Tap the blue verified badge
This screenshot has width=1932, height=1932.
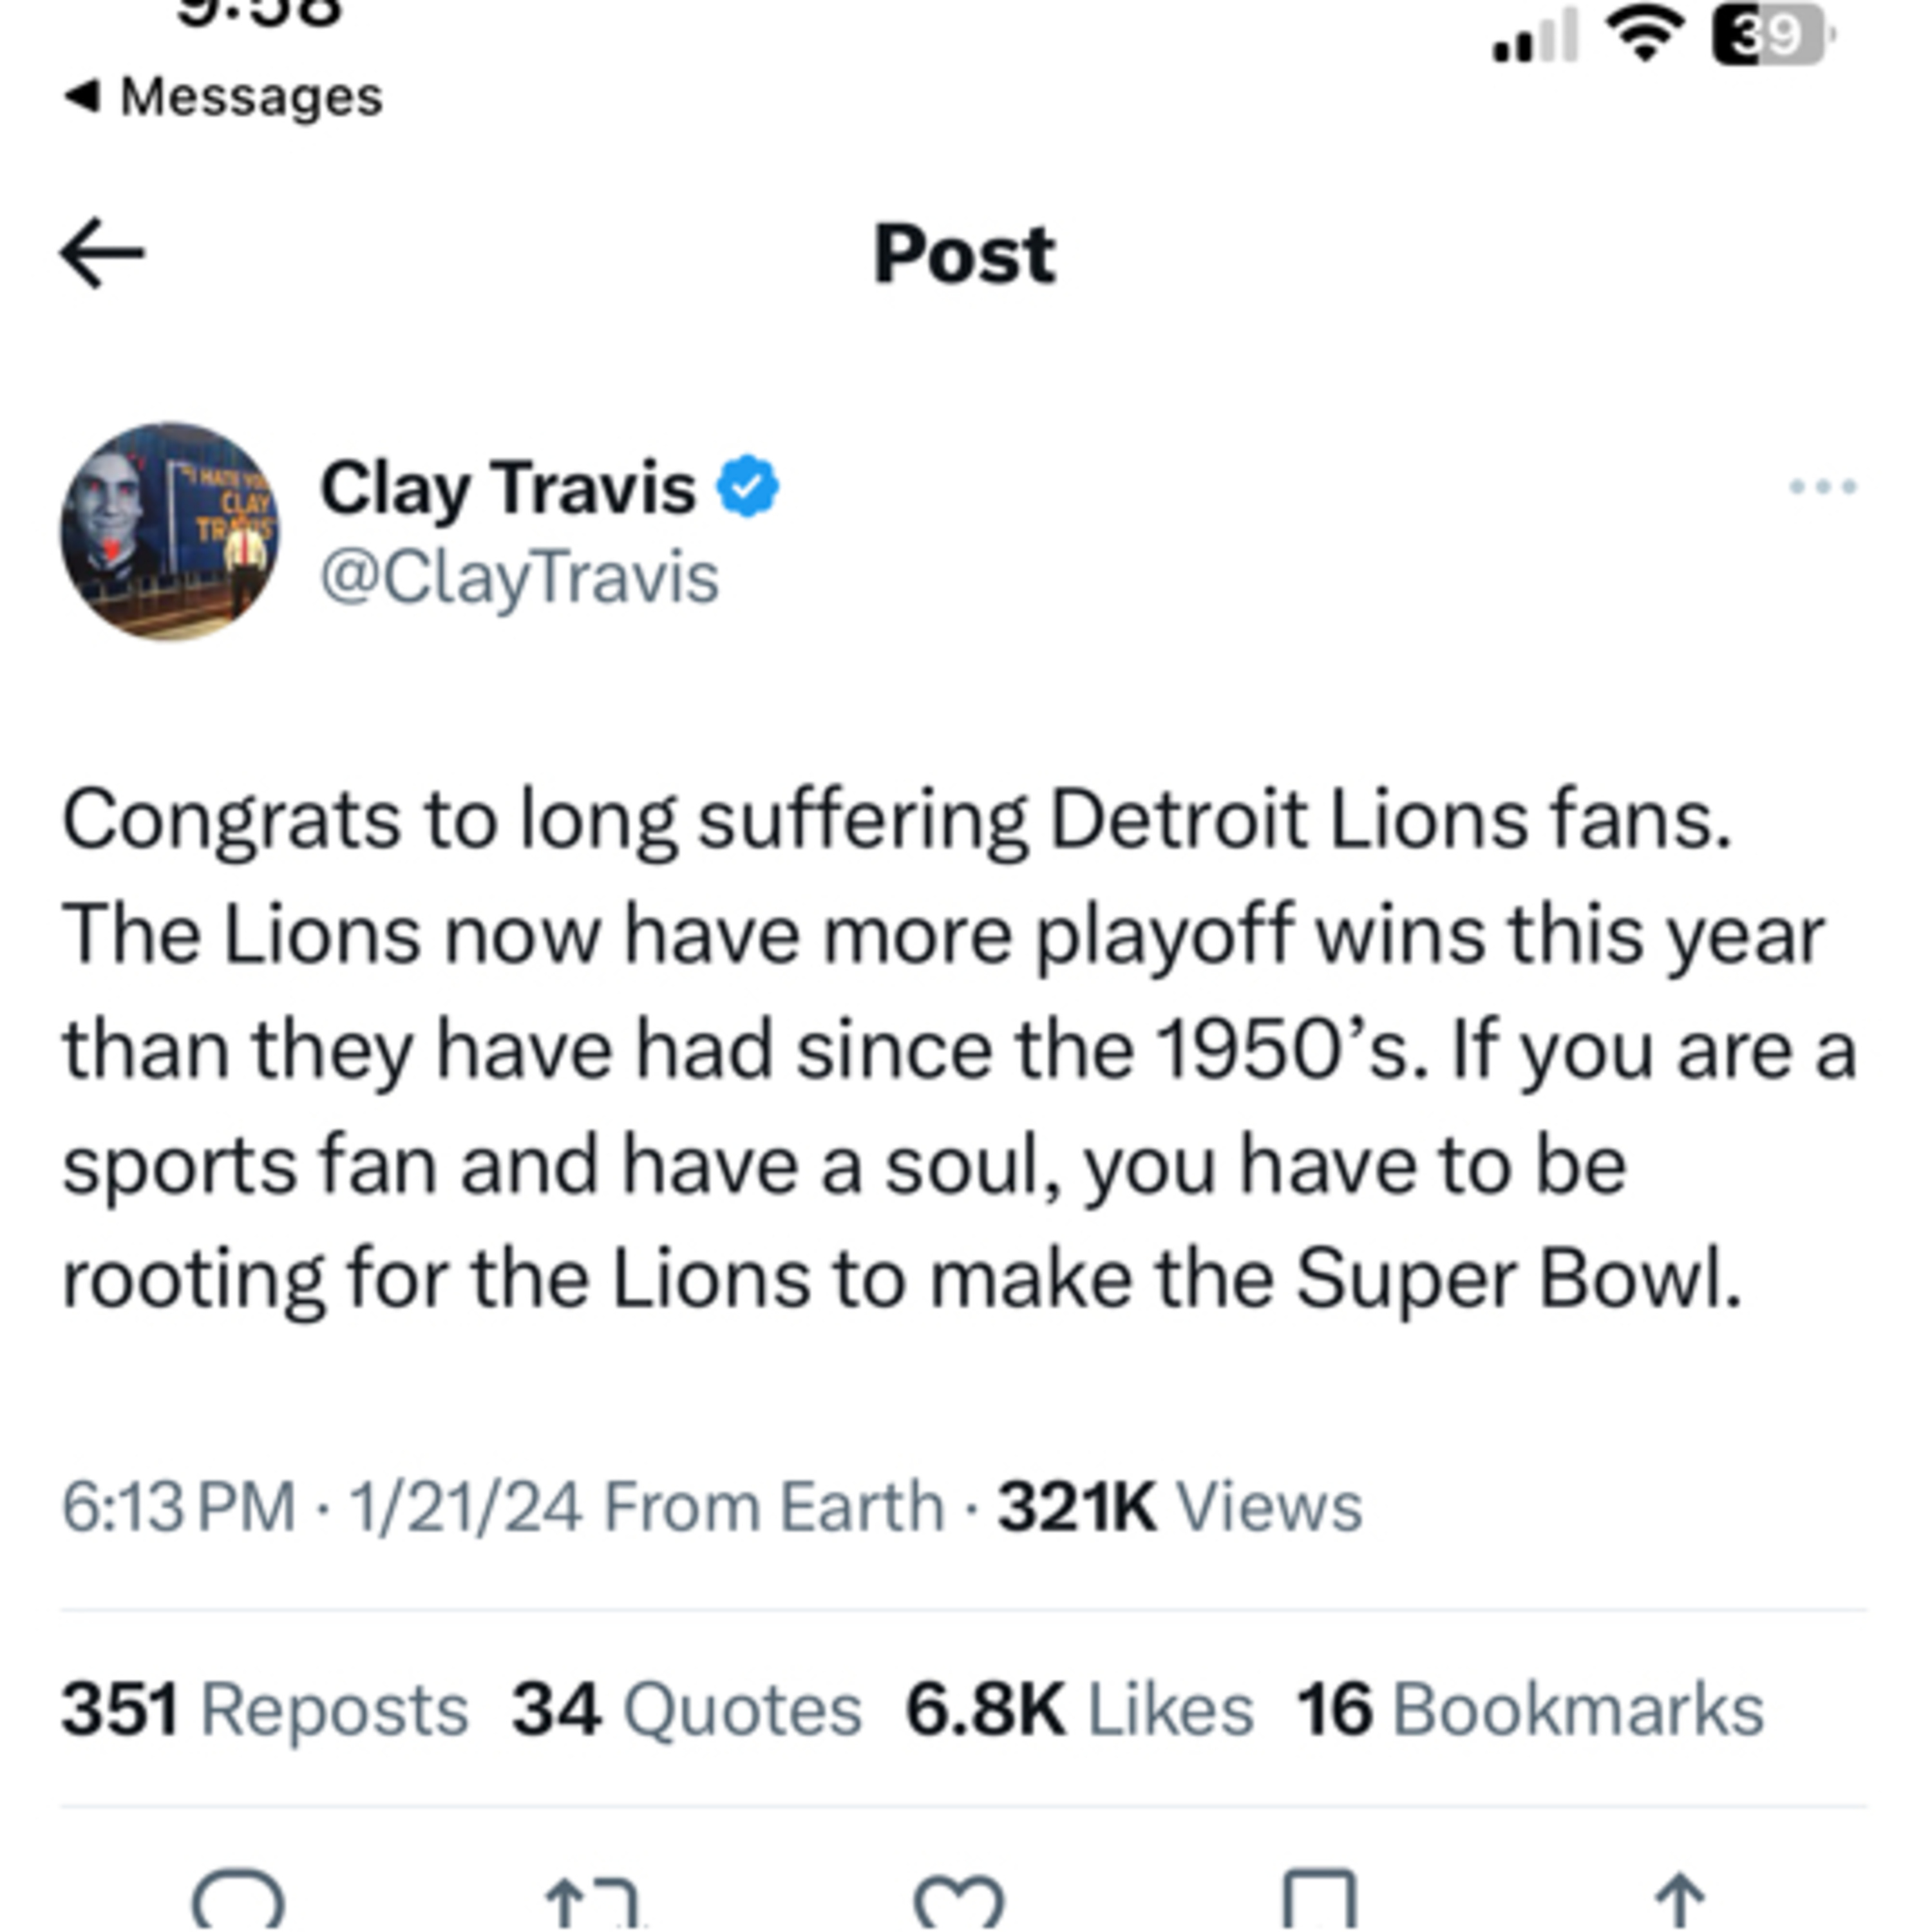click(747, 486)
